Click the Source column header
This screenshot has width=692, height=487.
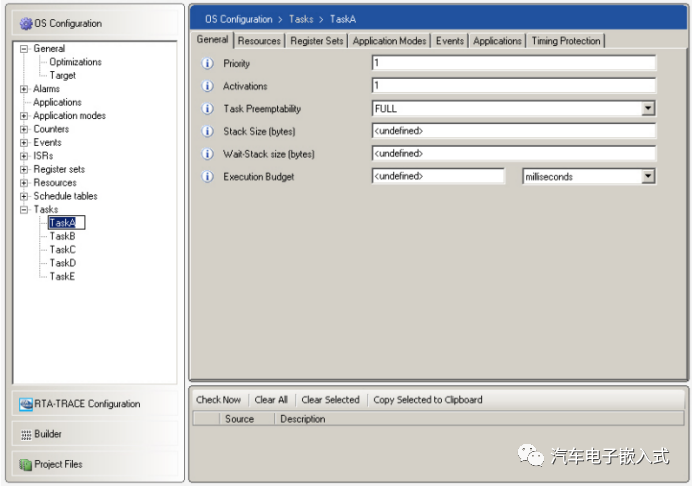point(247,419)
